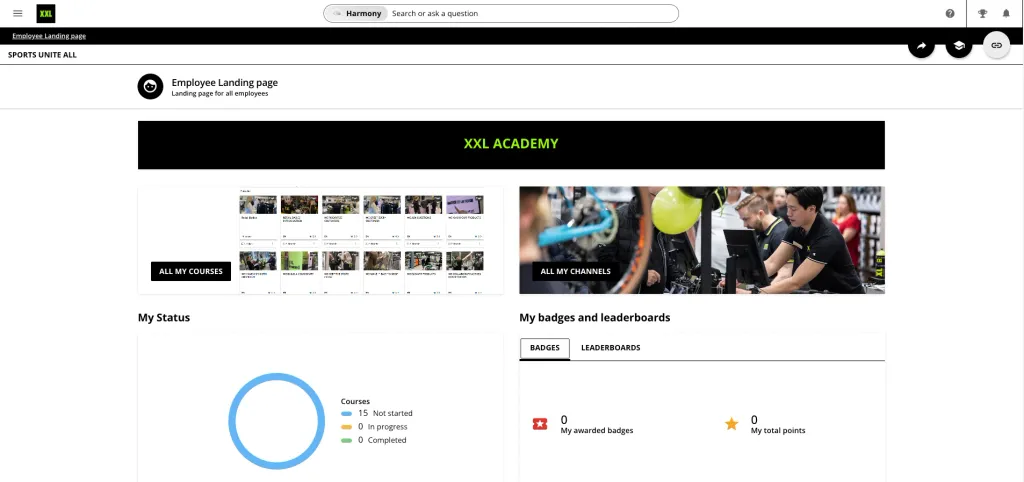Open the notifications bell
This screenshot has height=482, width=1024.
[1006, 14]
